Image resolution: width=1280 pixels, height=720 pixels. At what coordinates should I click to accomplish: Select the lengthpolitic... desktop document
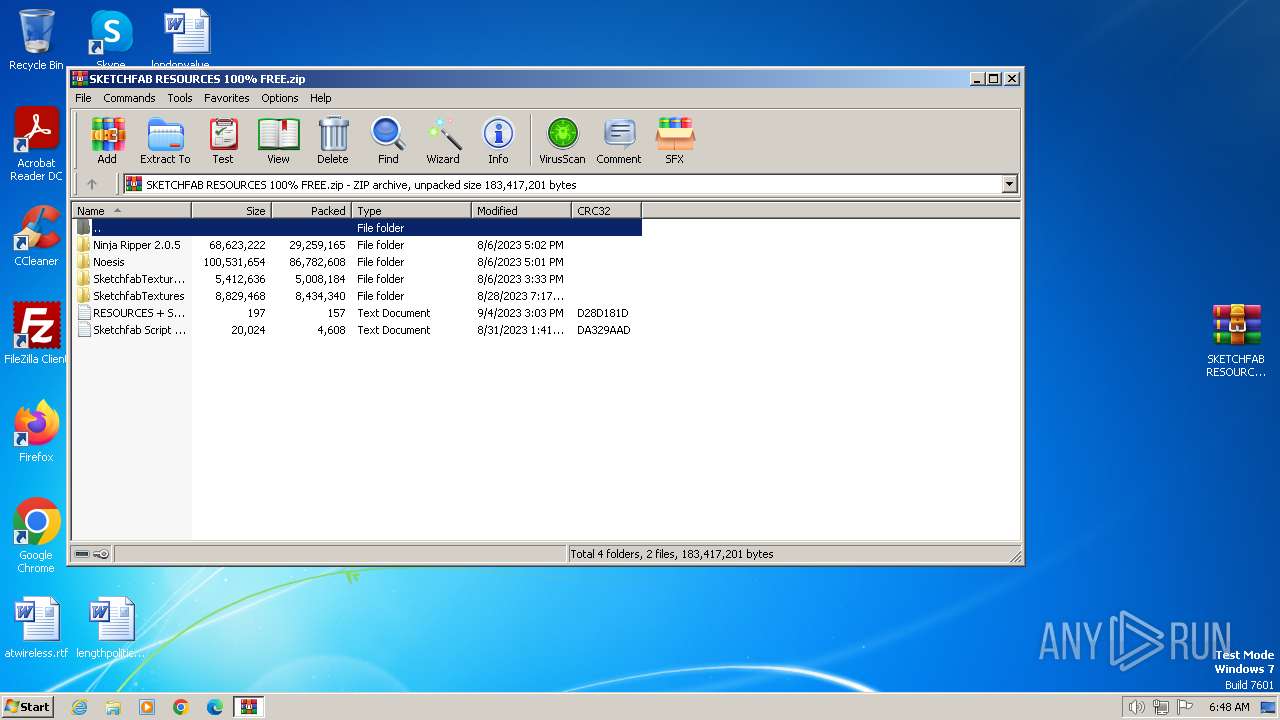[x=111, y=628]
